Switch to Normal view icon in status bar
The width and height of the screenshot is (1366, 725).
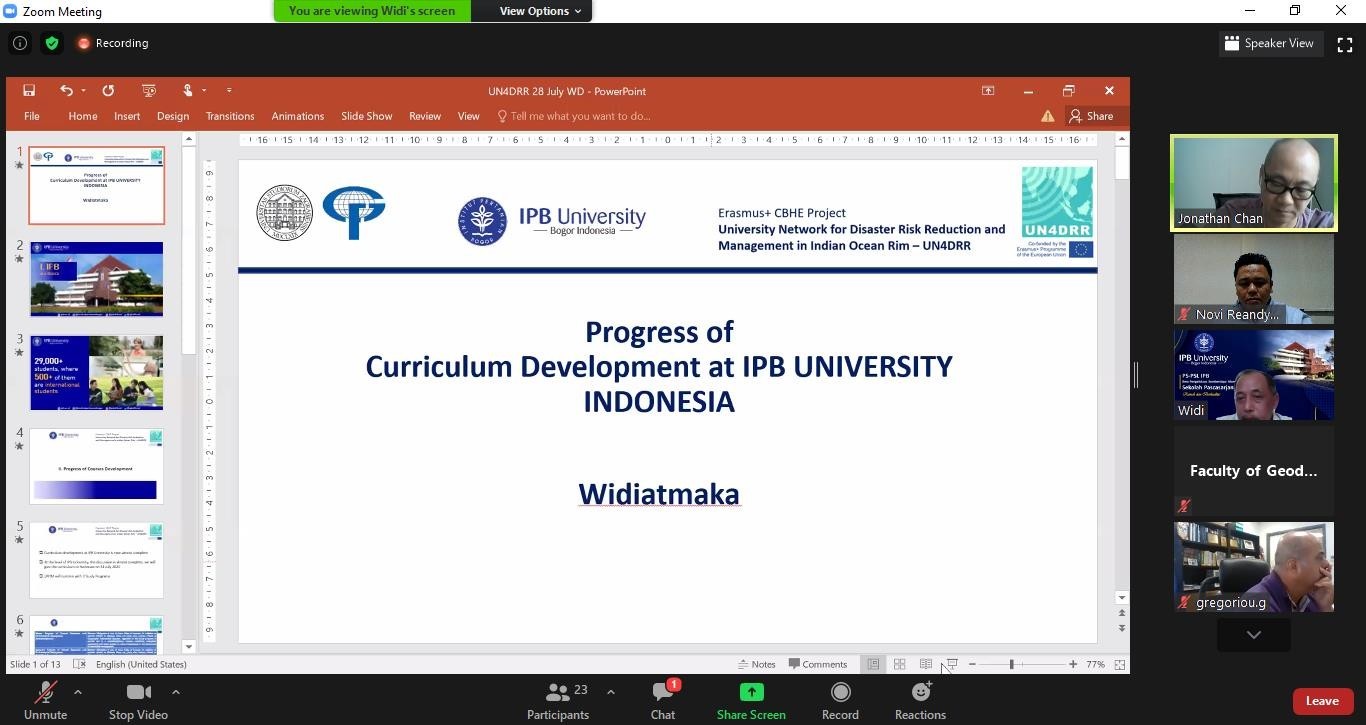tap(873, 664)
